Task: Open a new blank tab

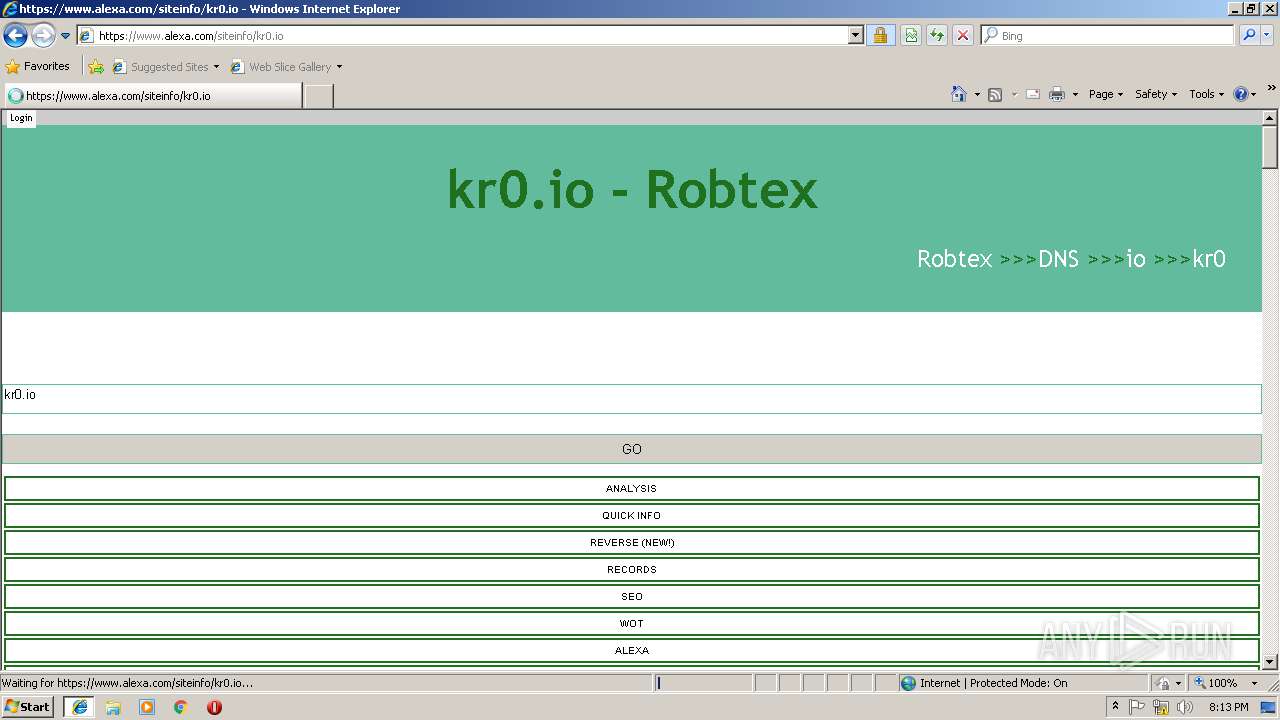Action: (x=318, y=96)
